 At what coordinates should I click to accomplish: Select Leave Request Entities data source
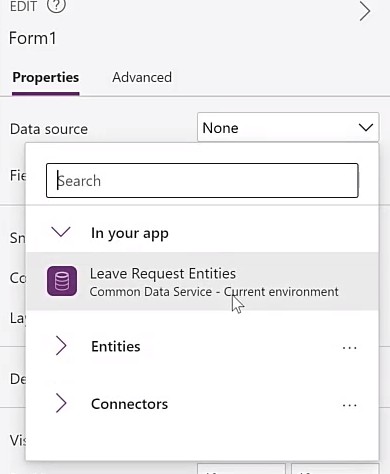click(202, 281)
